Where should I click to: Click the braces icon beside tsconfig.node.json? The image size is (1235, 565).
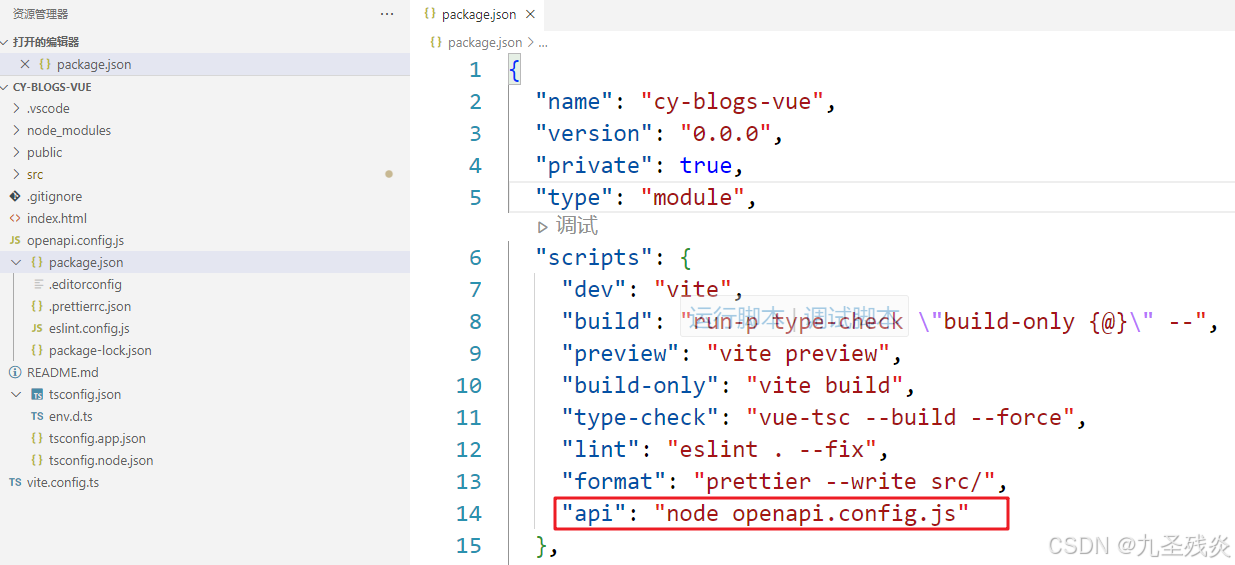pos(37,460)
